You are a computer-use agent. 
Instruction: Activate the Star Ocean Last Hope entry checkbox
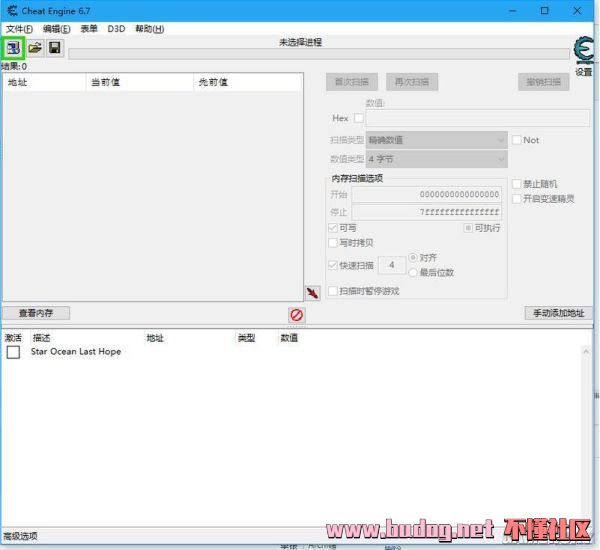(x=13, y=352)
